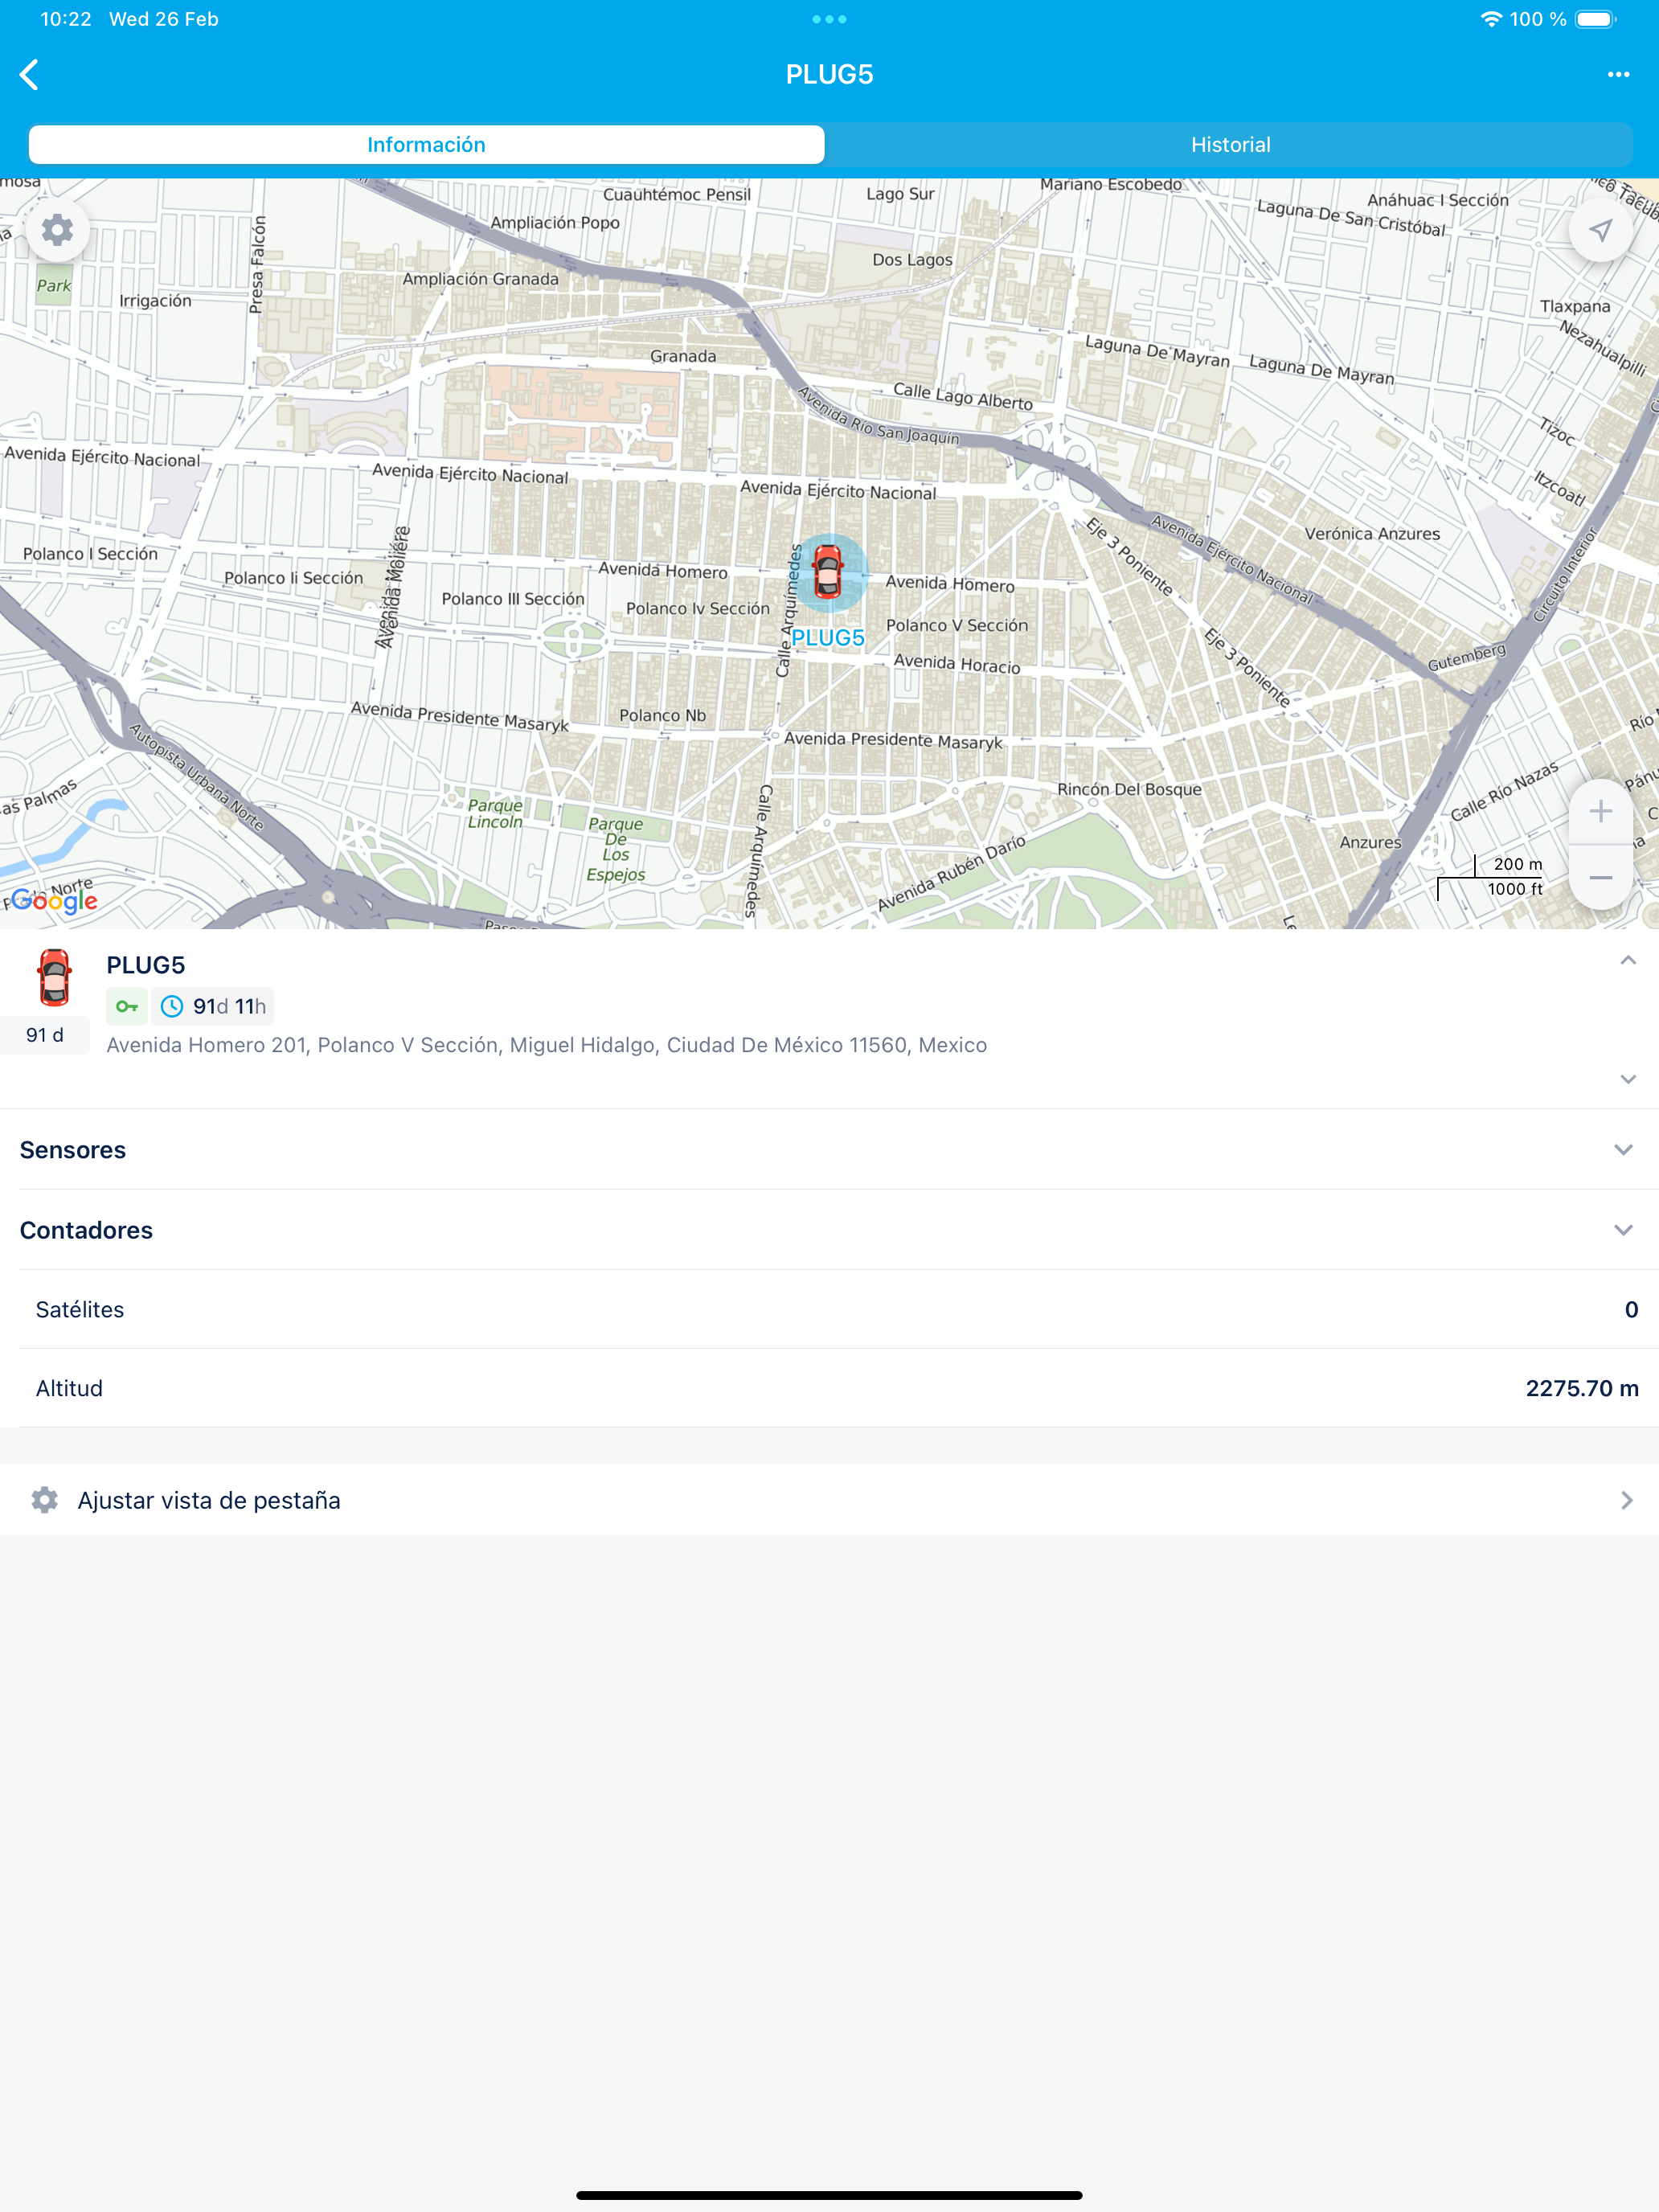Tap the gear icon beside Ajustar vista

(x=44, y=1499)
